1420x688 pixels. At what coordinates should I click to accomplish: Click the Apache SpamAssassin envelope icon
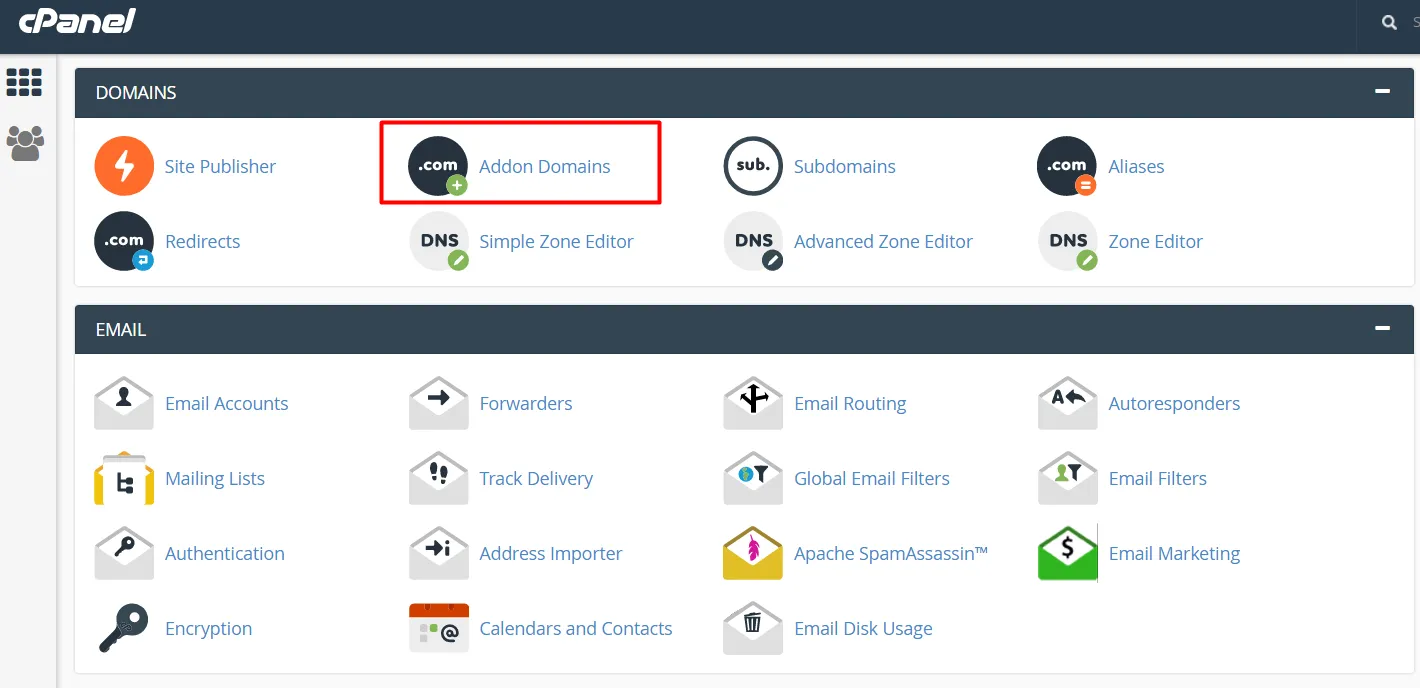(x=752, y=553)
